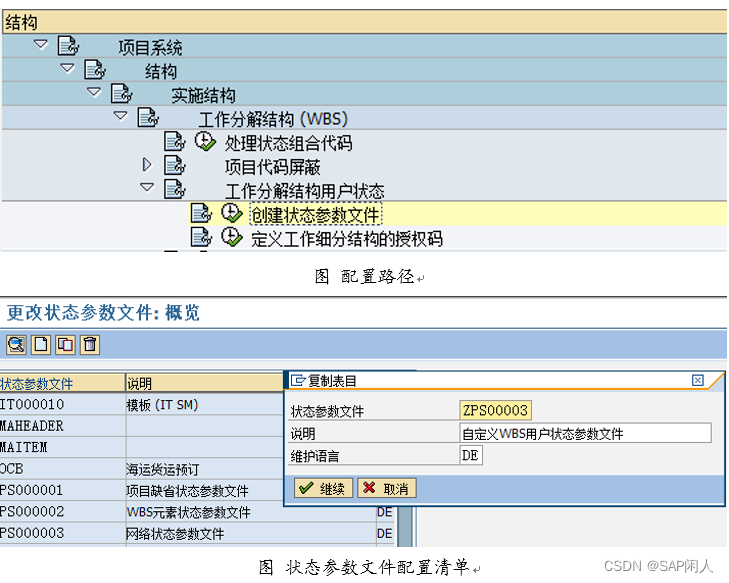This screenshot has width=729, height=583.
Task: Select 工作分解结构用户状态 tree entry
Action: 305,191
